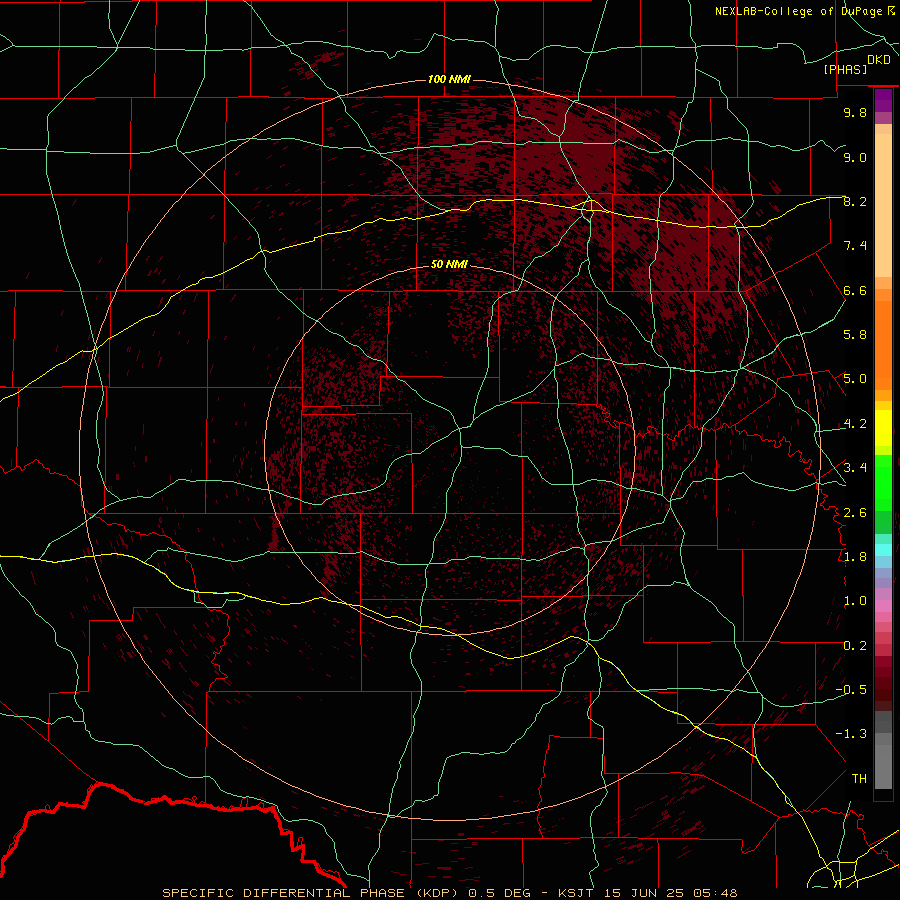Click the [PHAS] unit label
The width and height of the screenshot is (900, 900).
click(845, 70)
